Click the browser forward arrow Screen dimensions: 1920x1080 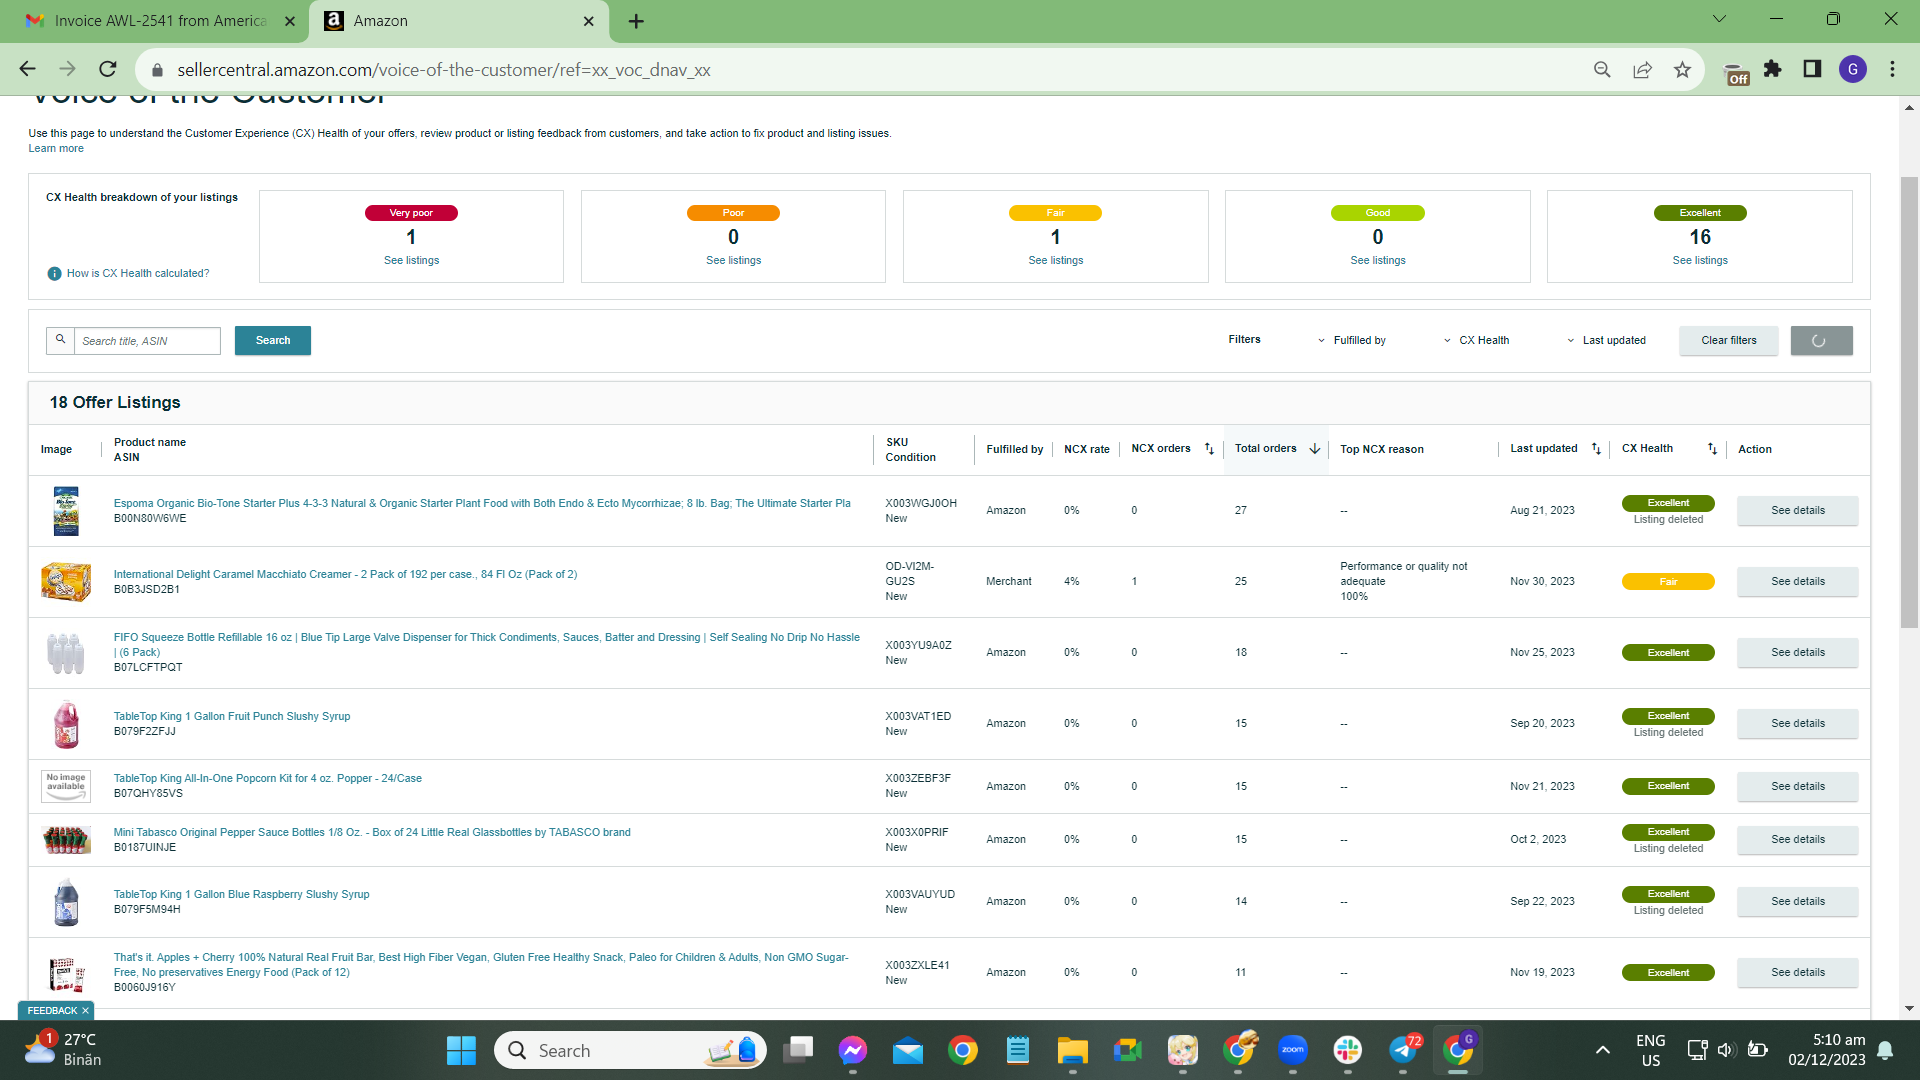tap(67, 69)
